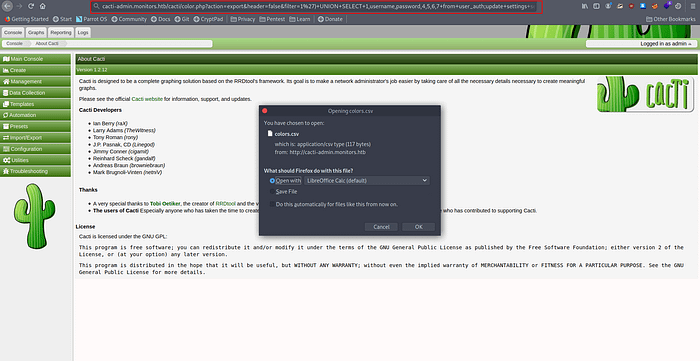Click the URL address bar
The image size is (700, 361).
[x=317, y=6]
